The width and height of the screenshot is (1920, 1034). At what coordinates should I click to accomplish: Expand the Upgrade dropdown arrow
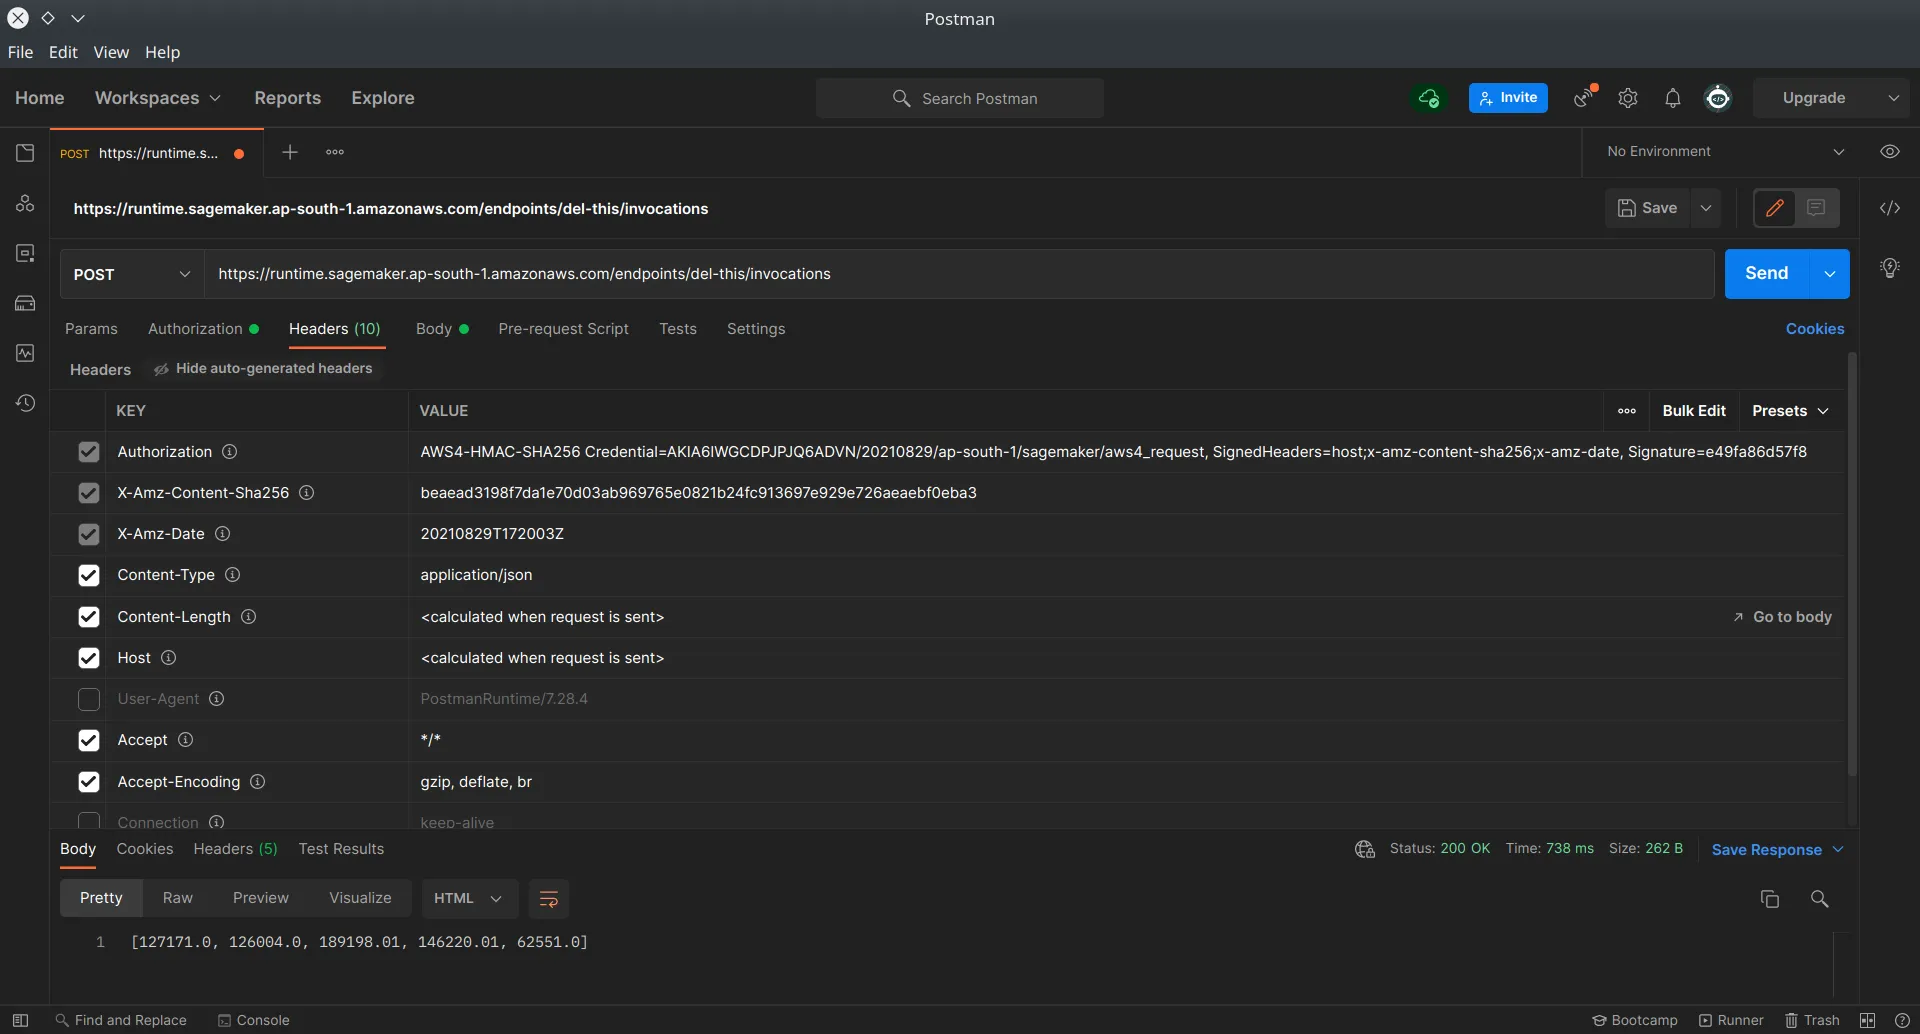point(1893,98)
